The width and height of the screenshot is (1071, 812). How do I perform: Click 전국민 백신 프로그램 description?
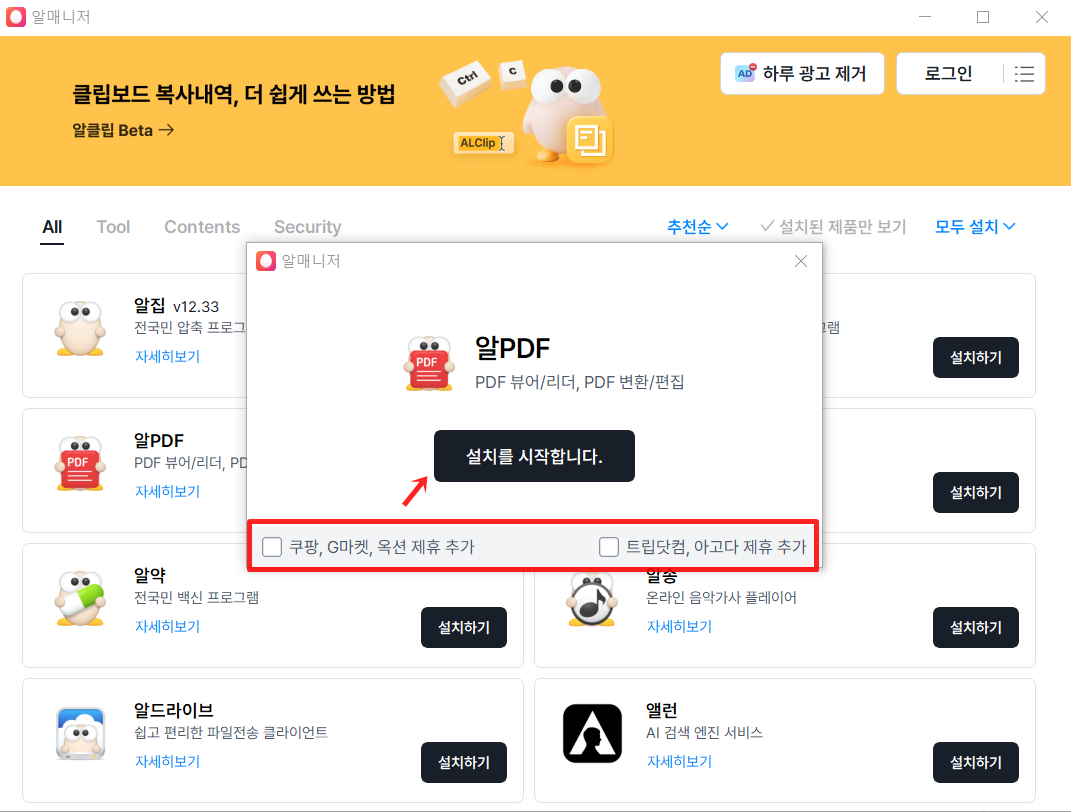tap(196, 598)
